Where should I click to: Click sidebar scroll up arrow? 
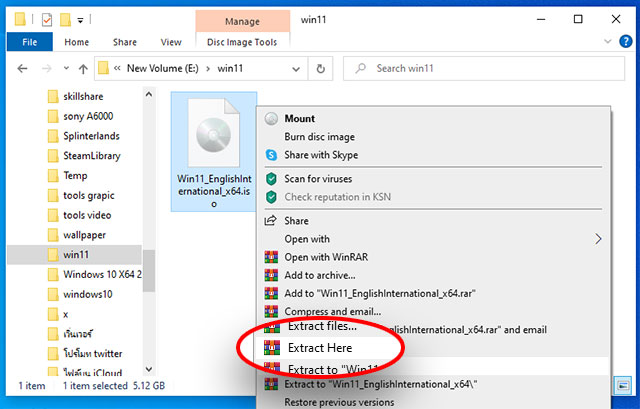pos(149,95)
